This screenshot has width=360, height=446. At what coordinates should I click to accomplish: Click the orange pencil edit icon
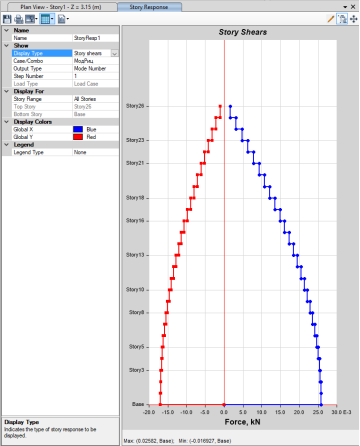(x=331, y=19)
